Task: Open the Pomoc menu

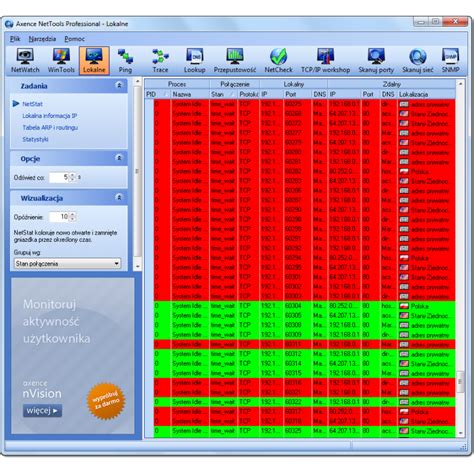Action: coord(75,39)
